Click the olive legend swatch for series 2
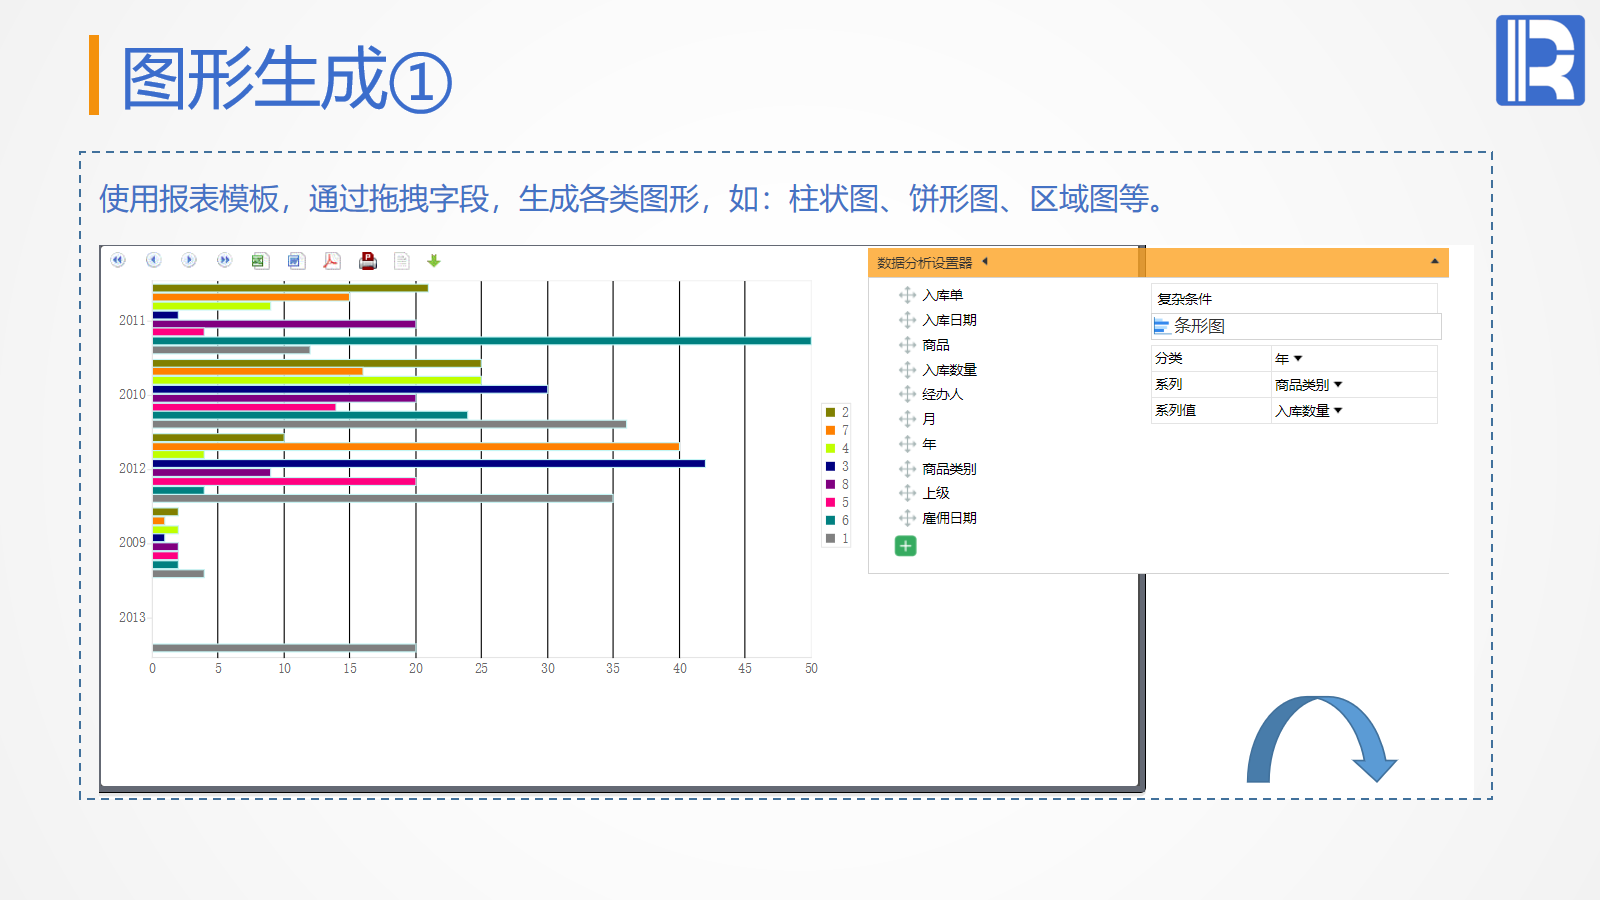Screen dimensions: 1600x900 (830, 412)
